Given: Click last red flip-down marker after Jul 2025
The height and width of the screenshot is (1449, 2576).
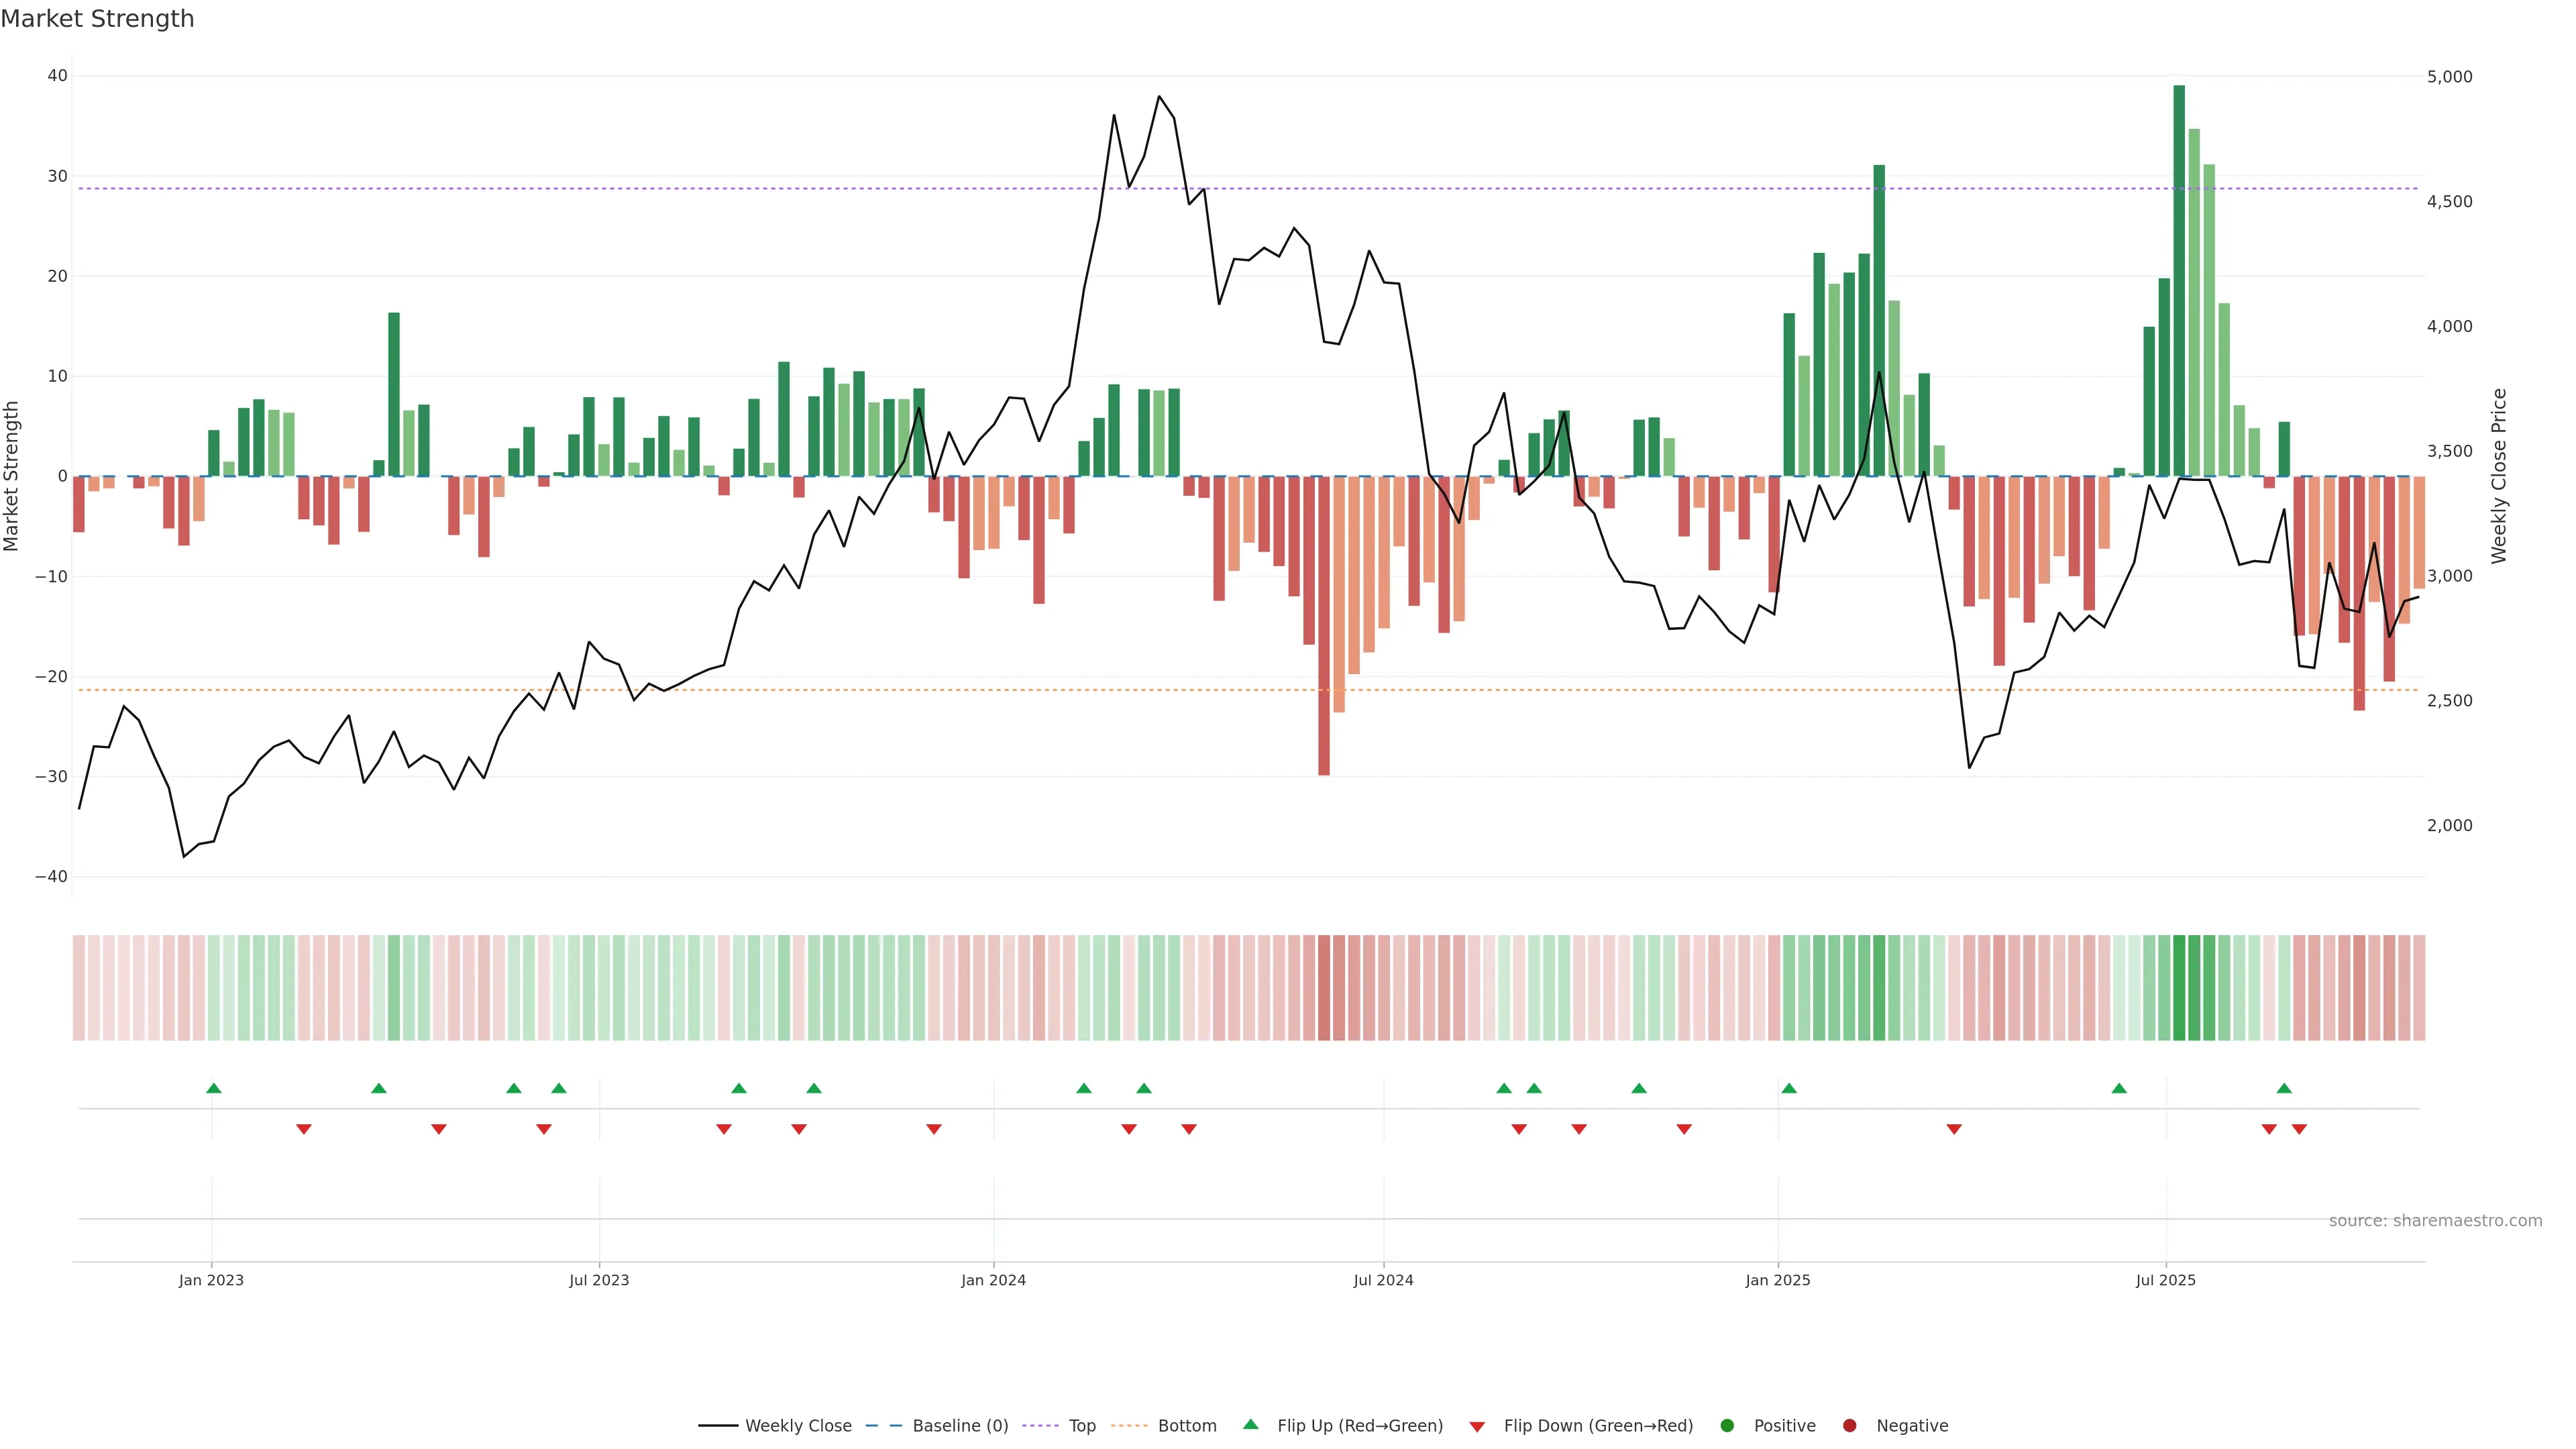Looking at the screenshot, I should tap(2299, 1129).
